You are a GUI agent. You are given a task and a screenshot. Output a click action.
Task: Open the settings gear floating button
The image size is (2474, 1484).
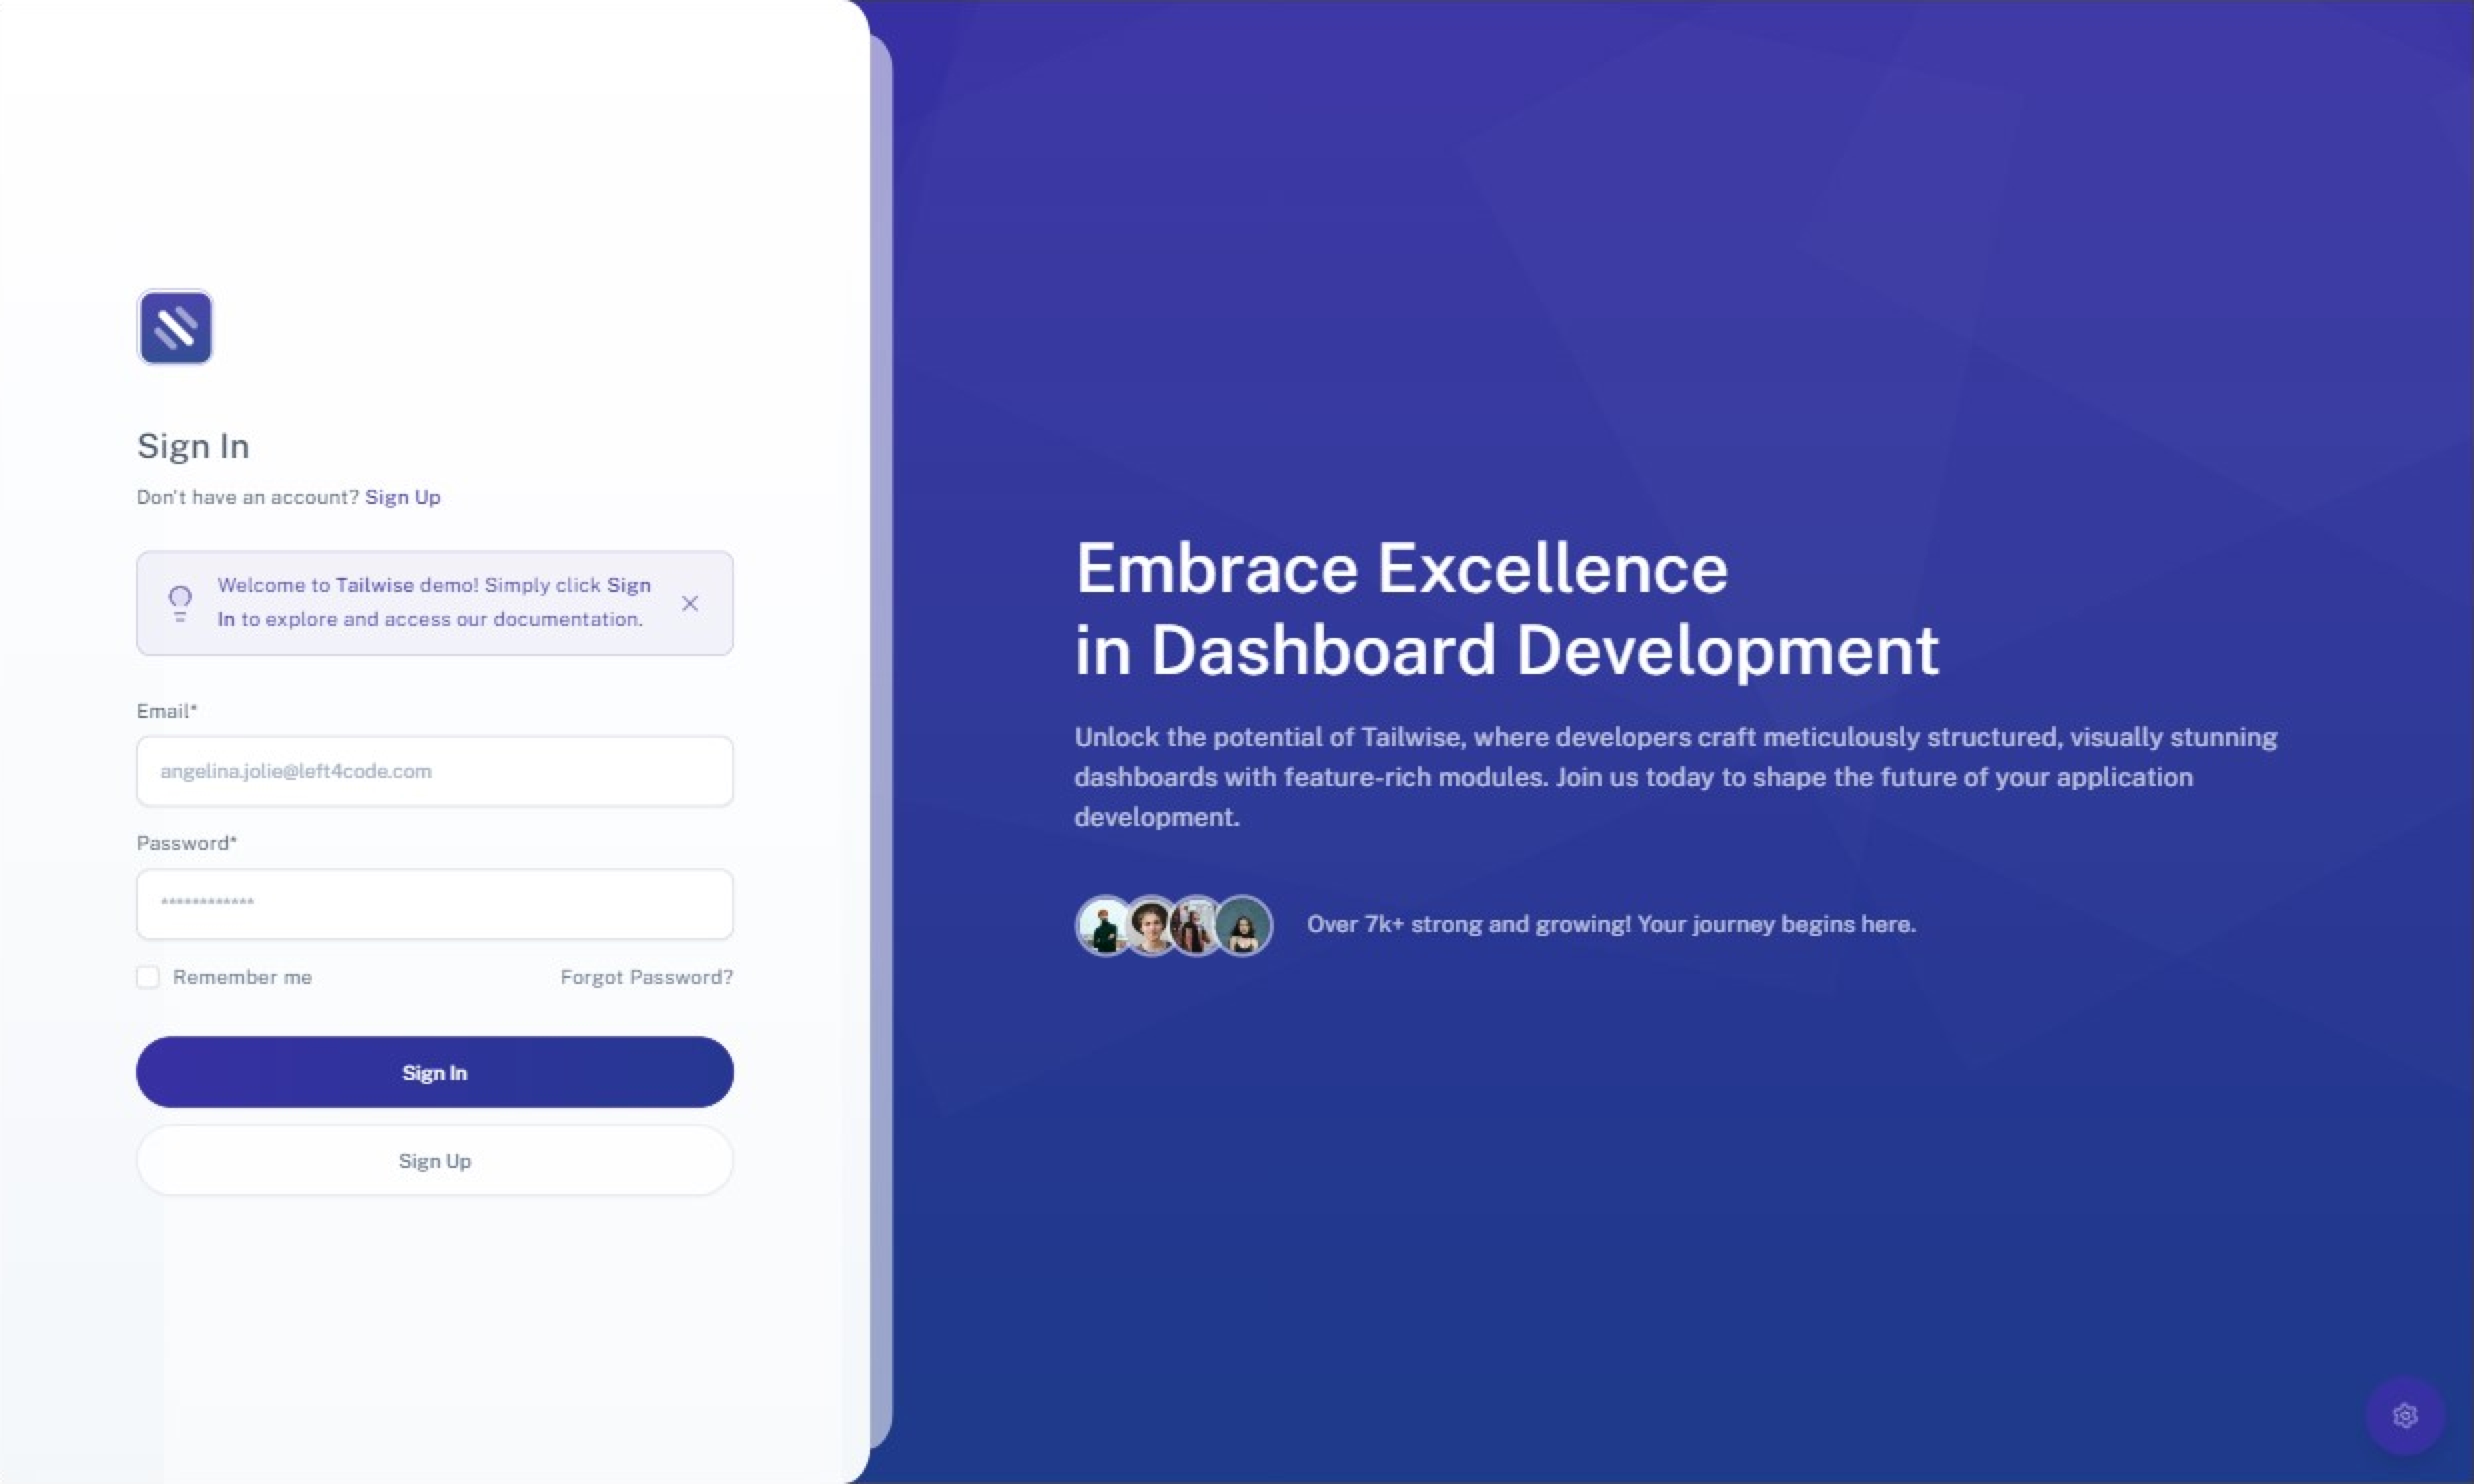click(x=2405, y=1415)
